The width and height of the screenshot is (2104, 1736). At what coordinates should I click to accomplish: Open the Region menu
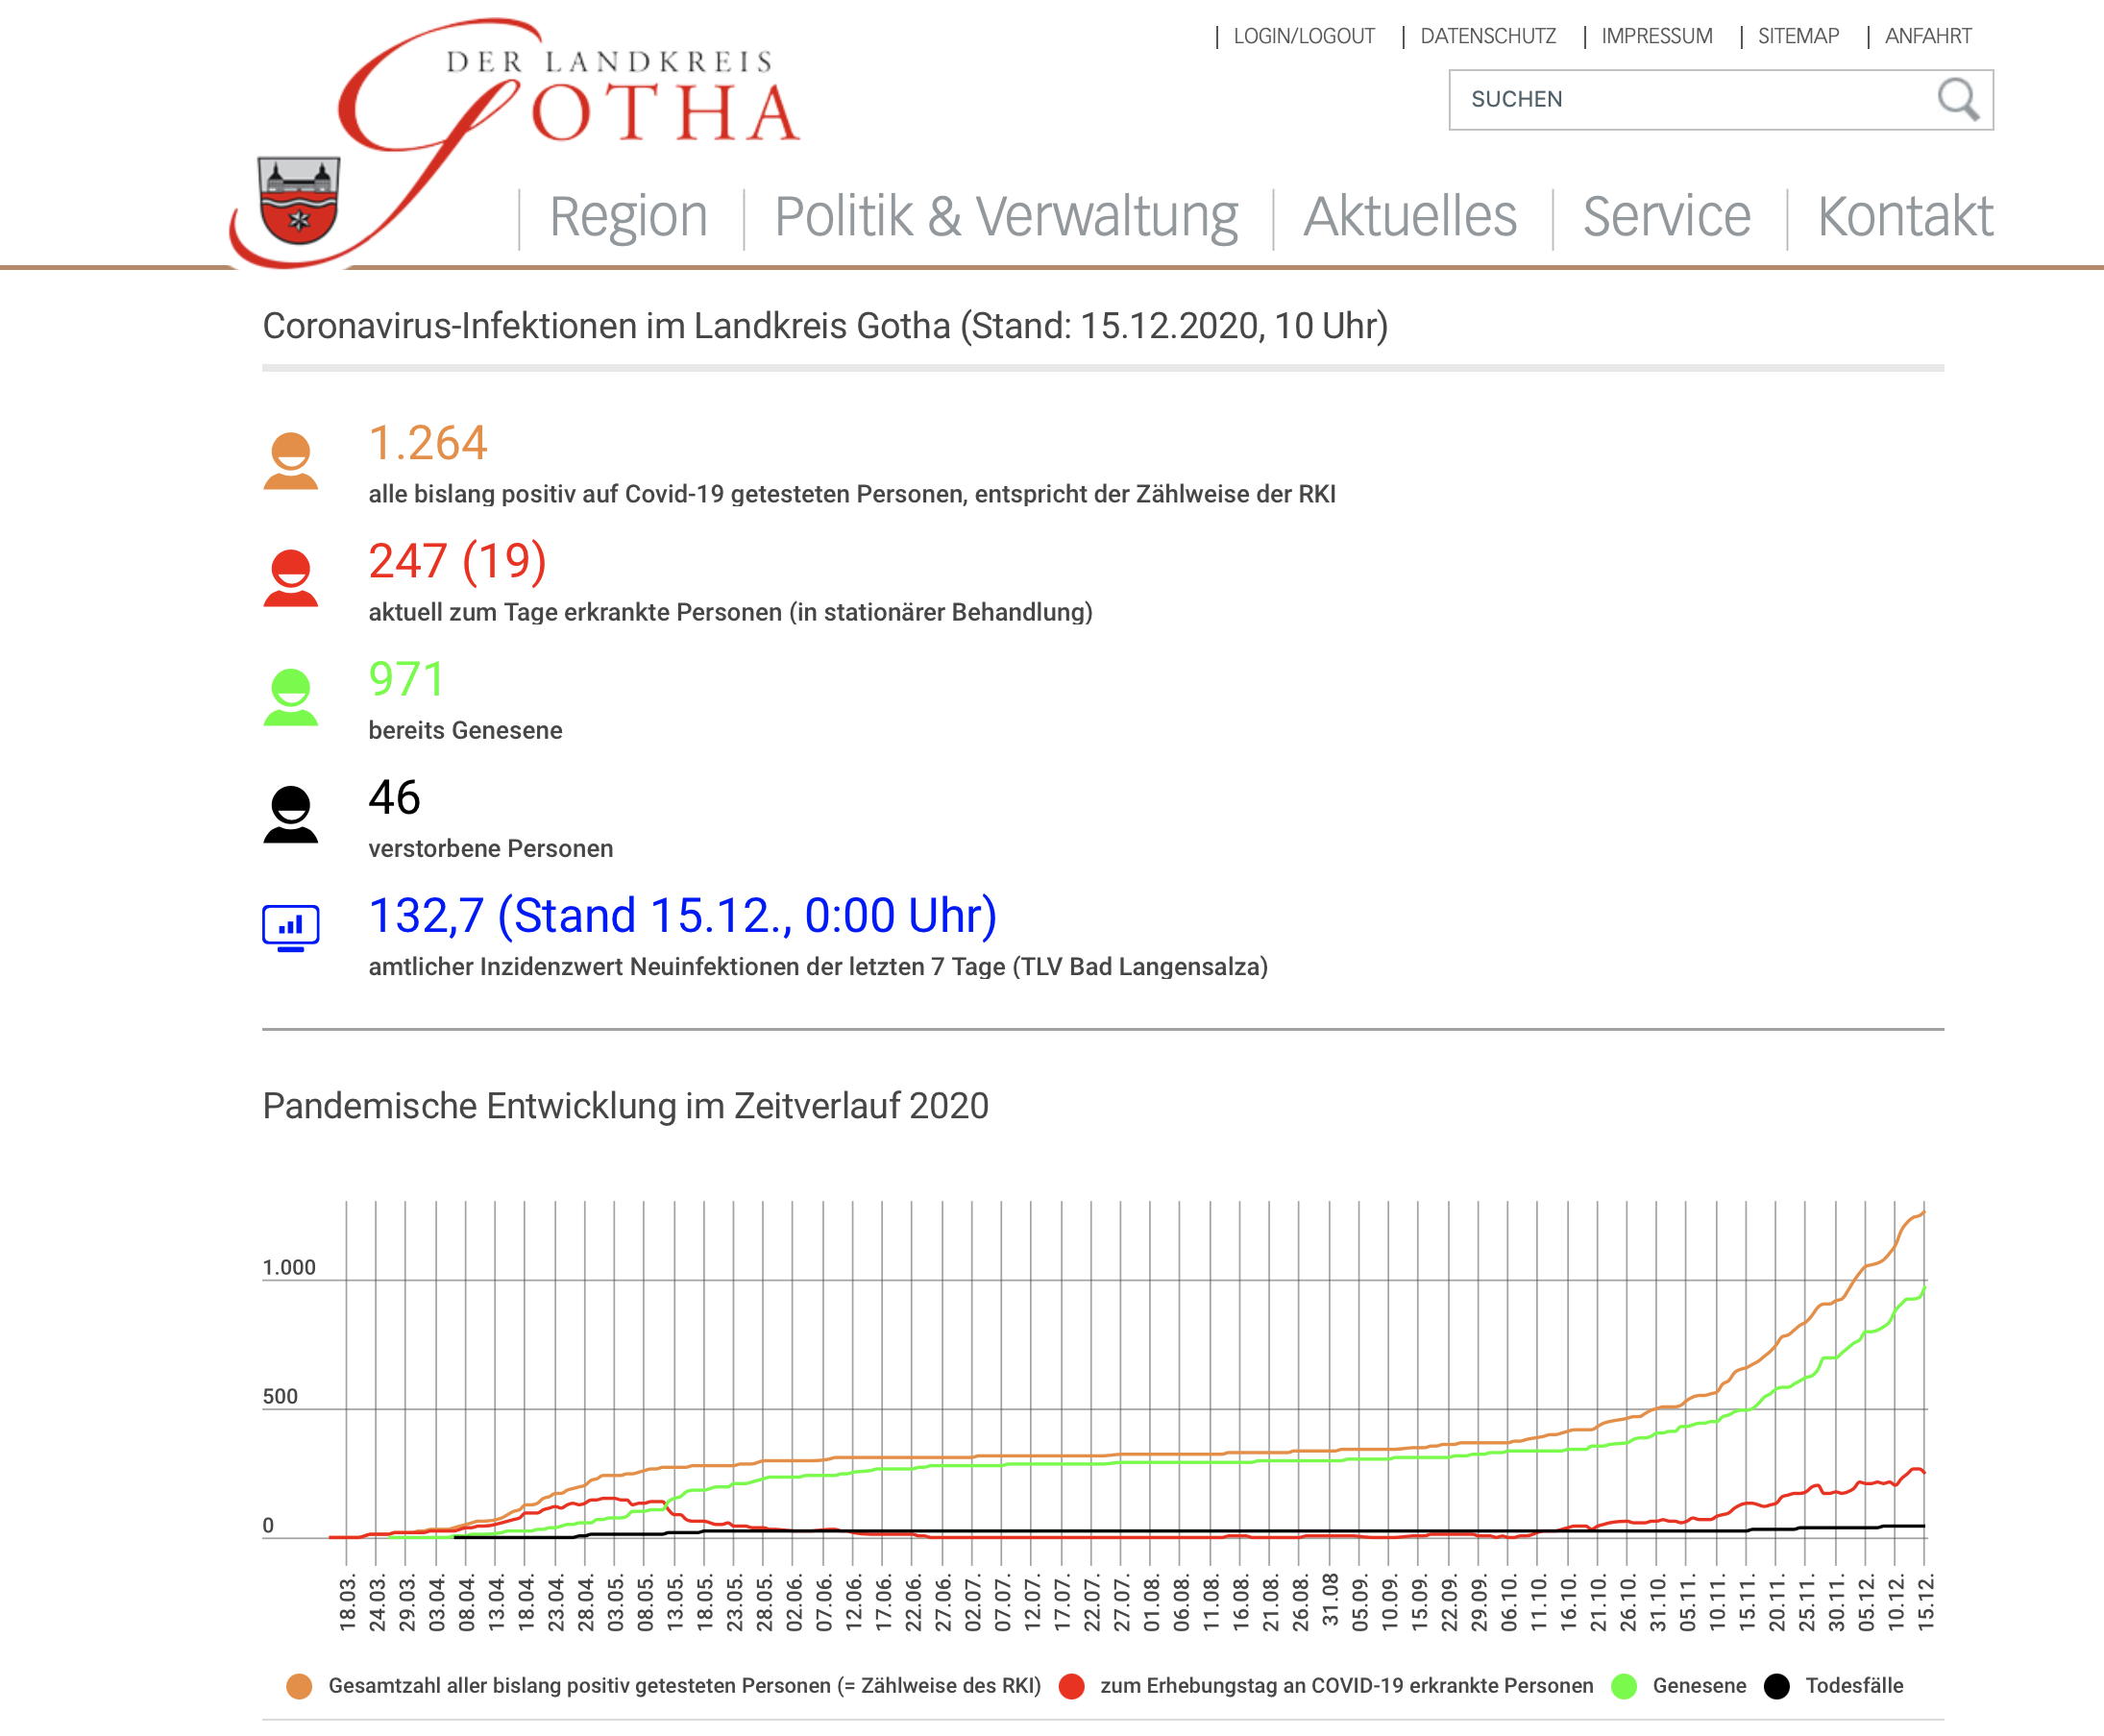coord(628,216)
